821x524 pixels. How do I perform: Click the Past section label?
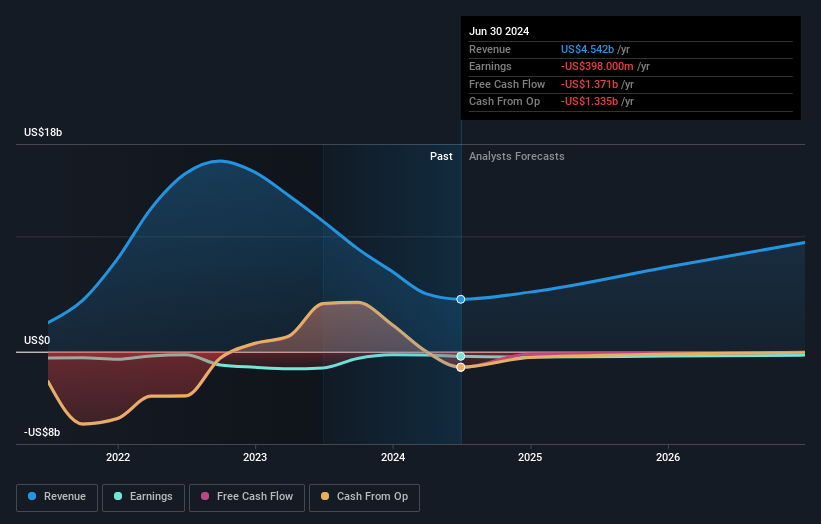(x=441, y=157)
